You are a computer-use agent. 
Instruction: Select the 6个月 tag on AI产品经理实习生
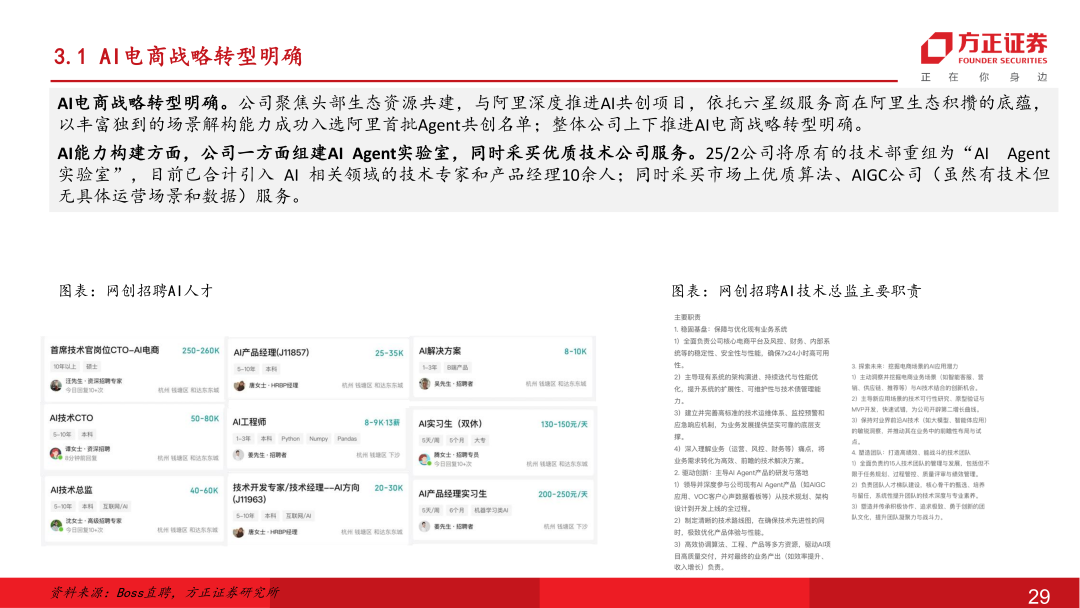coord(456,510)
